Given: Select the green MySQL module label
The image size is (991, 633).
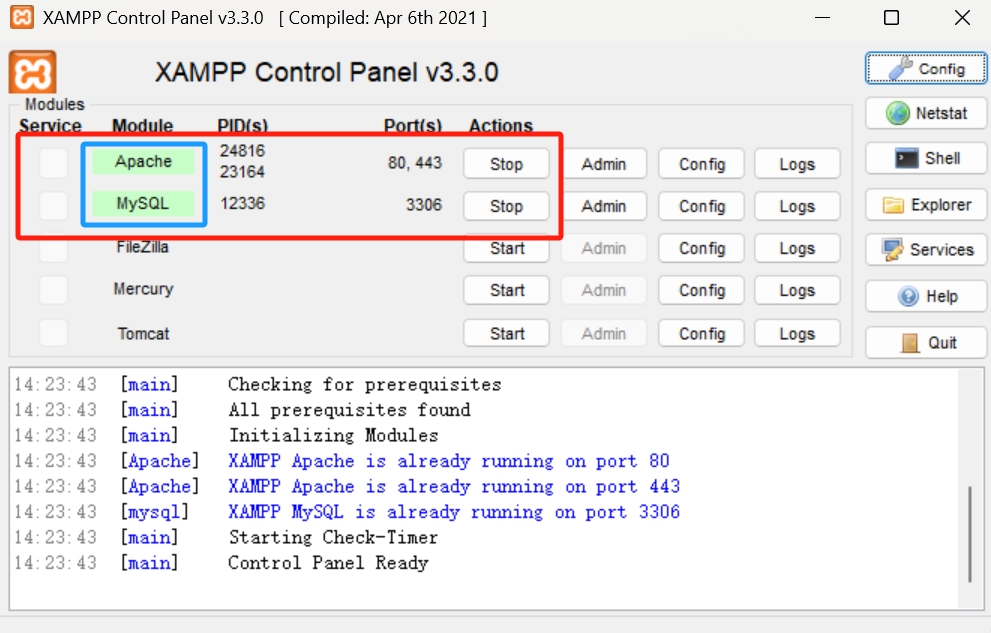Looking at the screenshot, I should pyautogui.click(x=143, y=203).
